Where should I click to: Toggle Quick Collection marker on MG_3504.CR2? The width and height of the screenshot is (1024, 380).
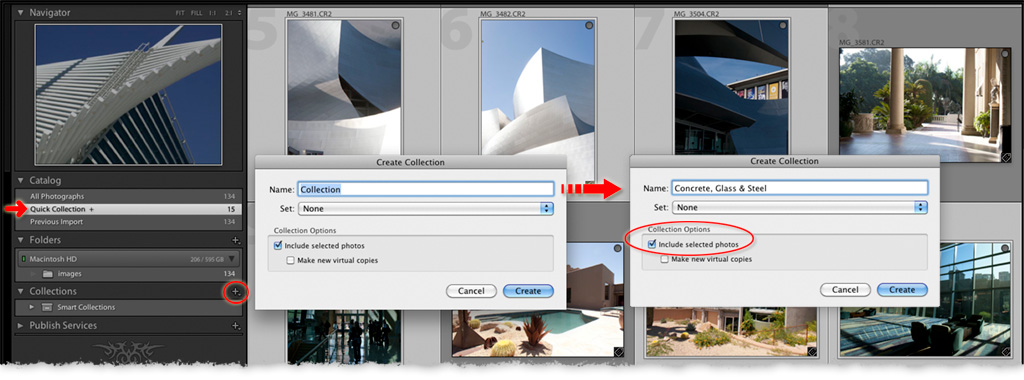pyautogui.click(x=783, y=25)
